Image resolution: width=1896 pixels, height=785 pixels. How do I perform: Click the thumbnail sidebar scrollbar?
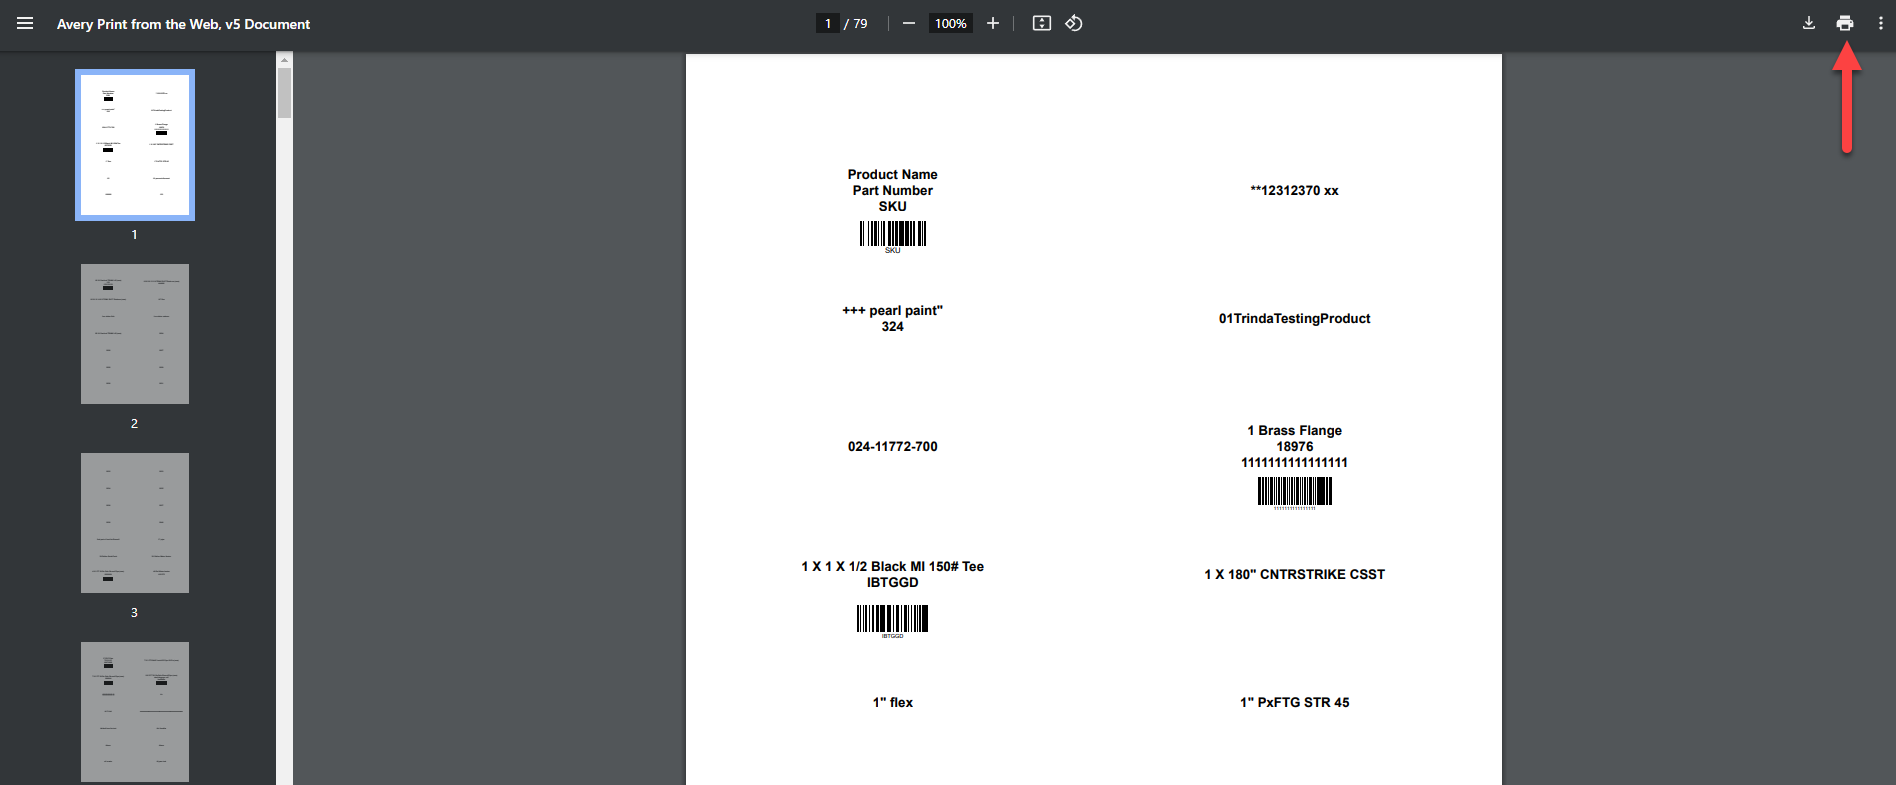[x=284, y=93]
